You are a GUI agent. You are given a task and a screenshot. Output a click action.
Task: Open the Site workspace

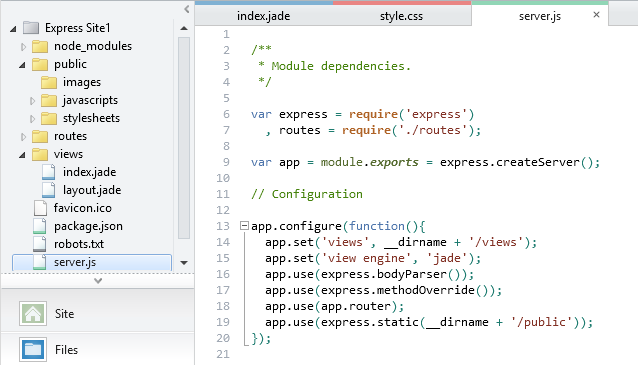pos(98,314)
